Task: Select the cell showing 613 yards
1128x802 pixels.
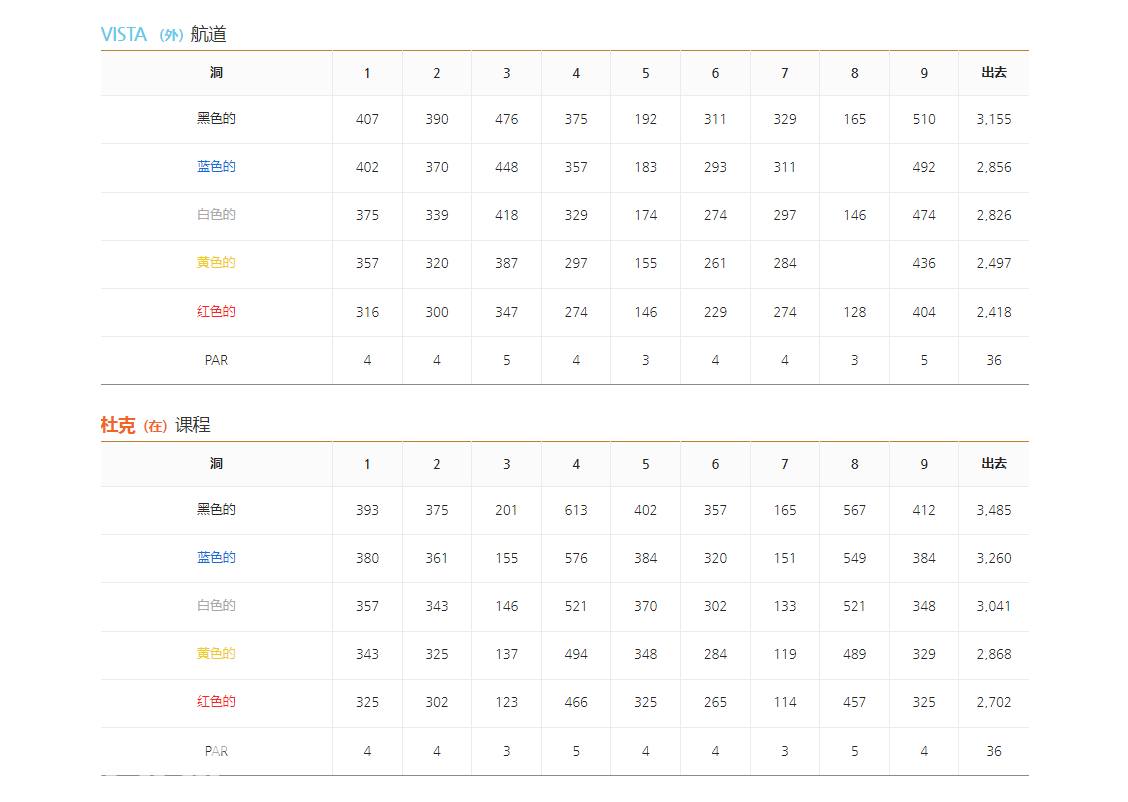Action: pyautogui.click(x=576, y=510)
